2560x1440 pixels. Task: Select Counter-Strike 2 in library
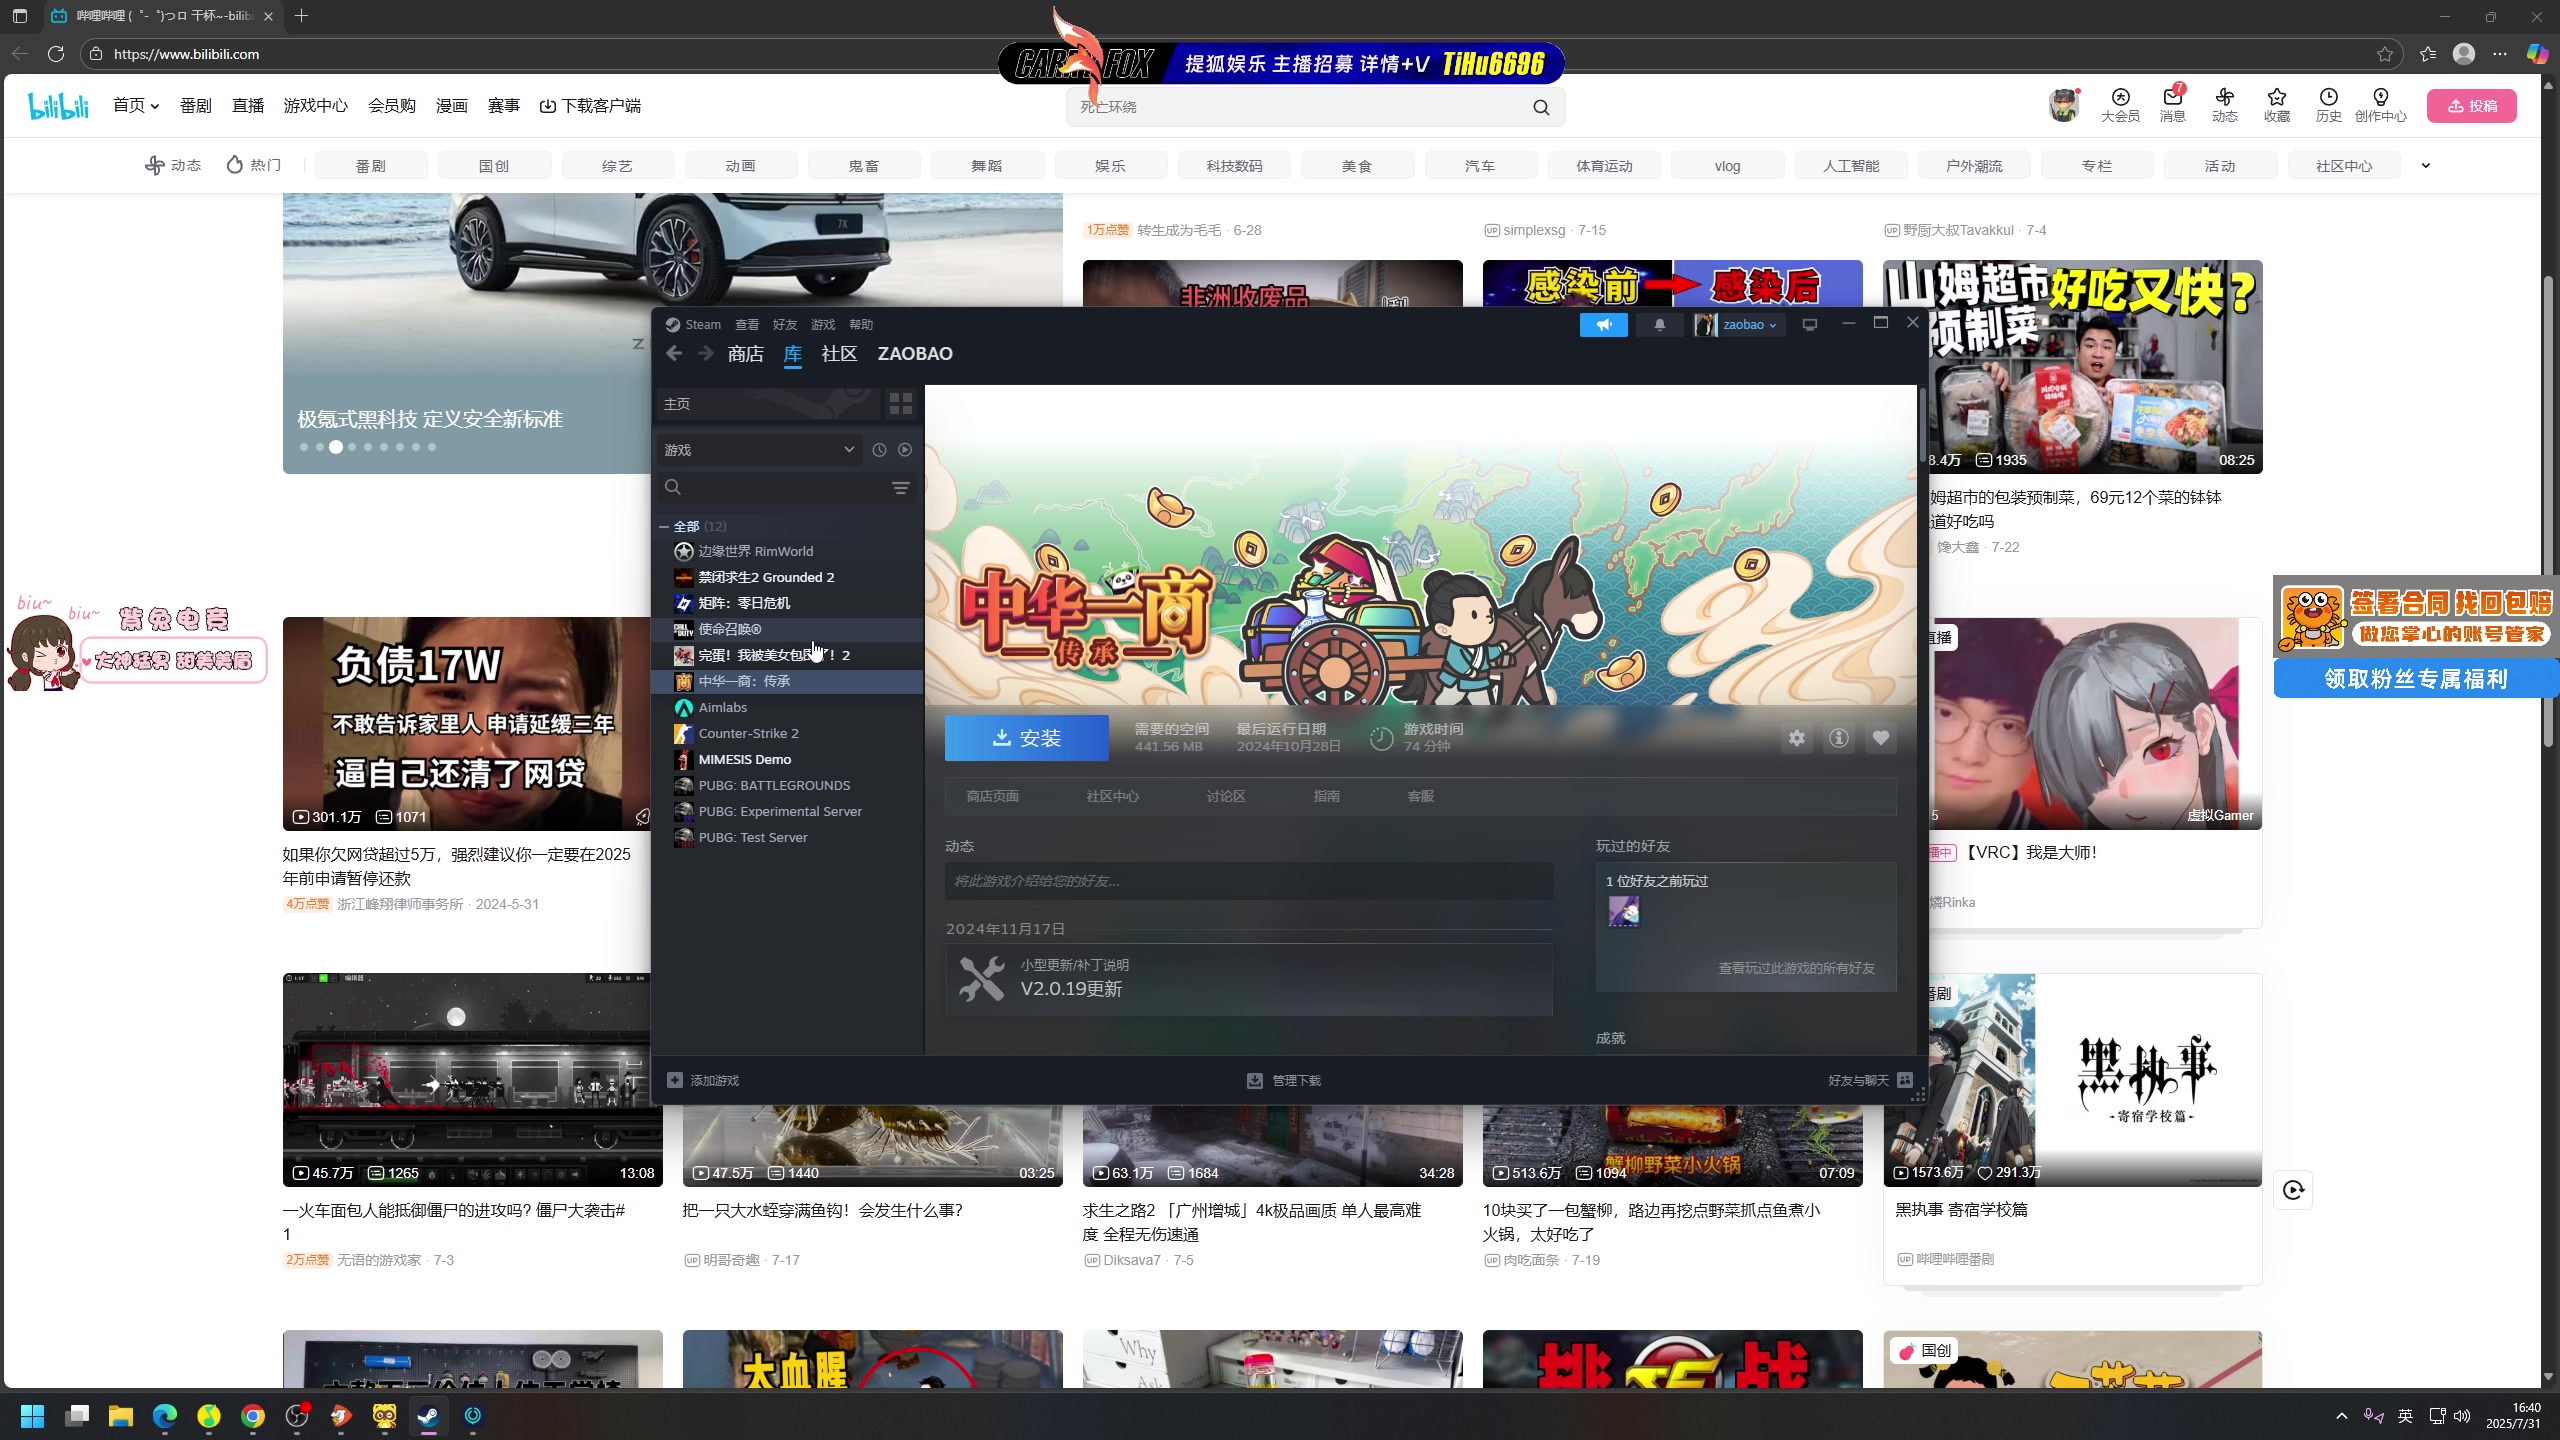click(x=787, y=733)
